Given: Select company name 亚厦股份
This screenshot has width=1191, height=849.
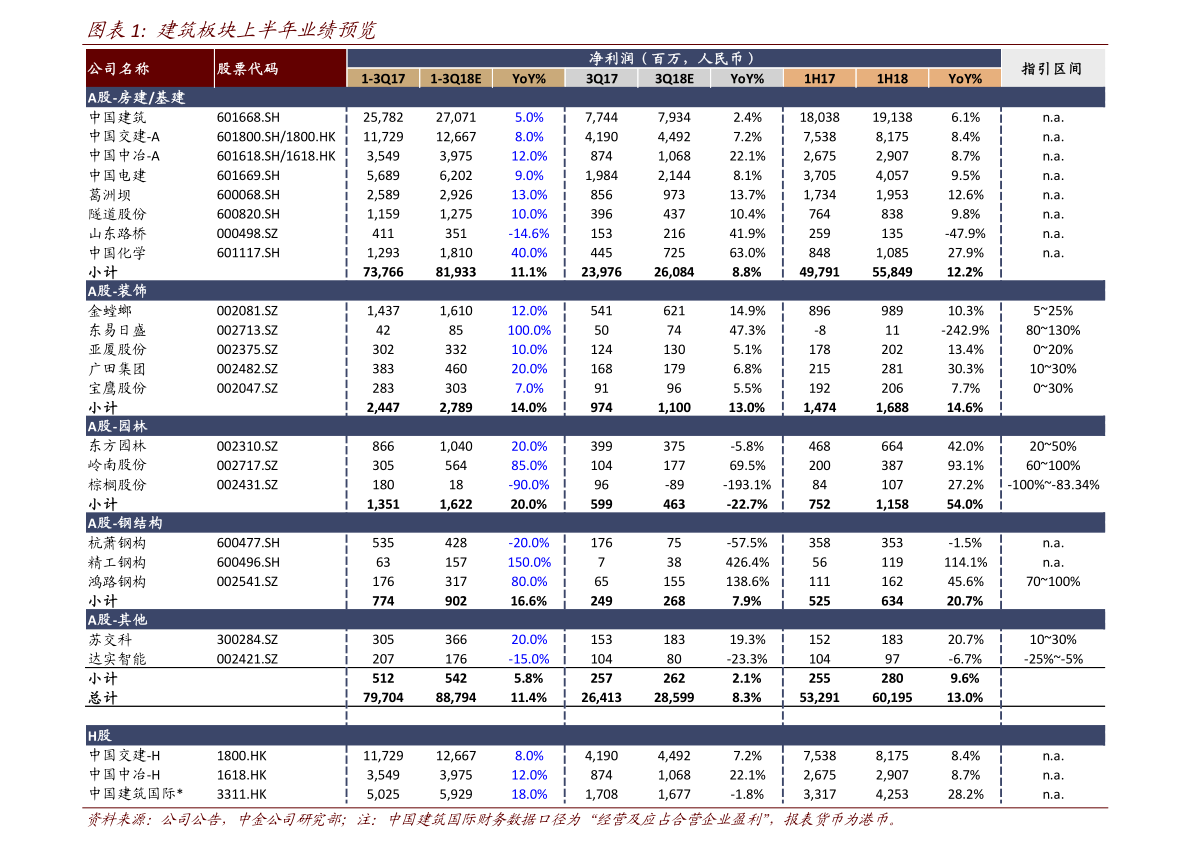Looking at the screenshot, I should click(118, 349).
